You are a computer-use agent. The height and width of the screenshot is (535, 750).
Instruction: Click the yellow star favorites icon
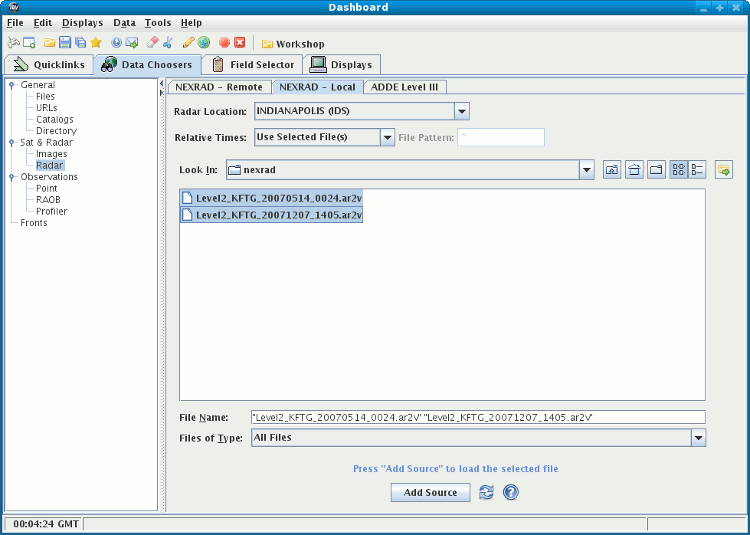(x=96, y=43)
